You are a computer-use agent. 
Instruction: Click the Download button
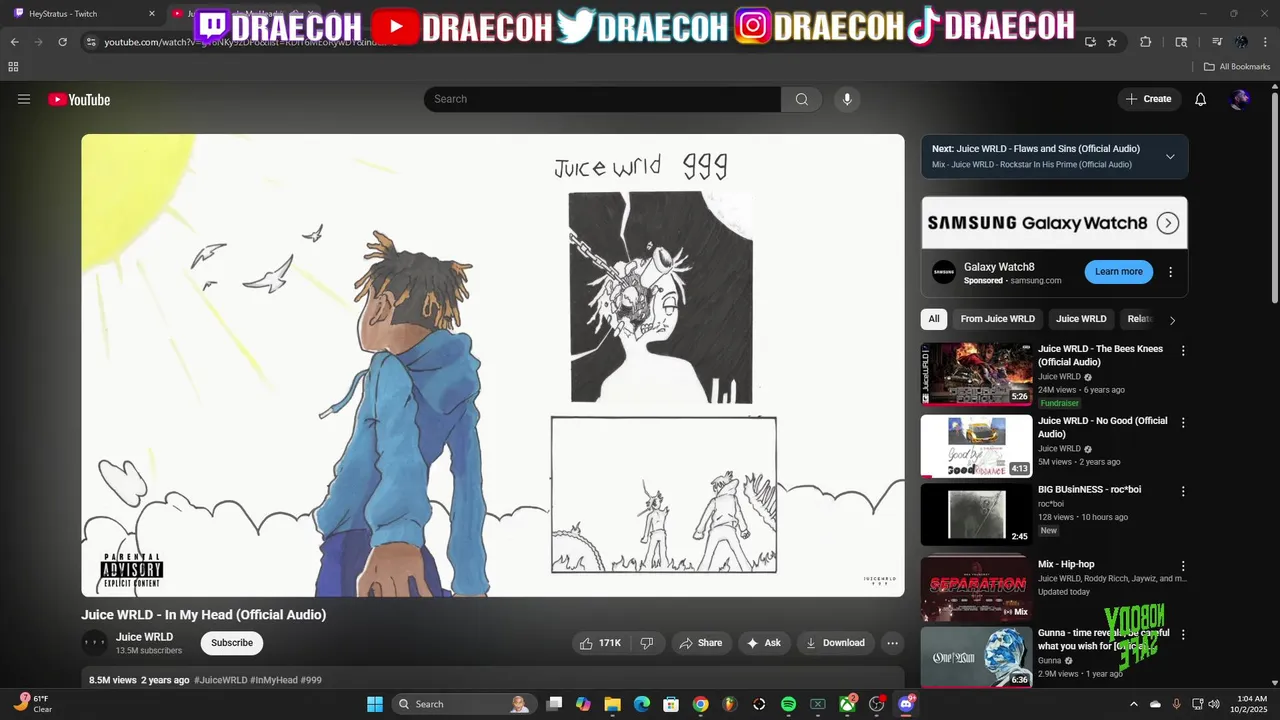tap(836, 643)
